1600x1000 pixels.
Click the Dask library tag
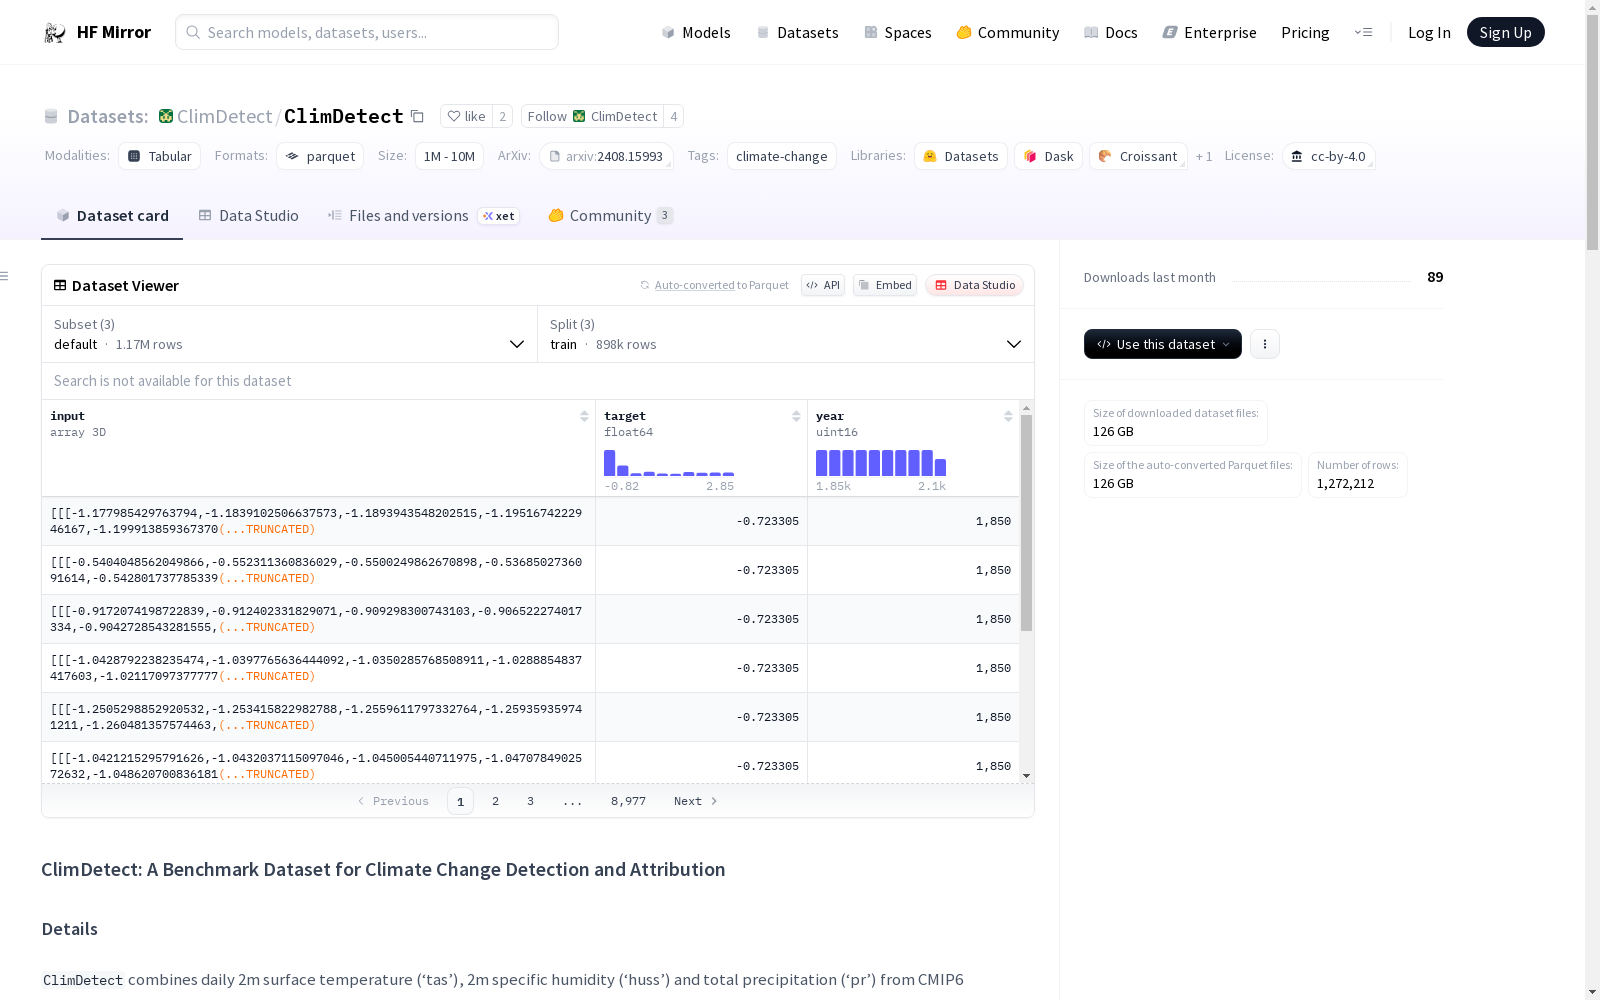coord(1048,156)
